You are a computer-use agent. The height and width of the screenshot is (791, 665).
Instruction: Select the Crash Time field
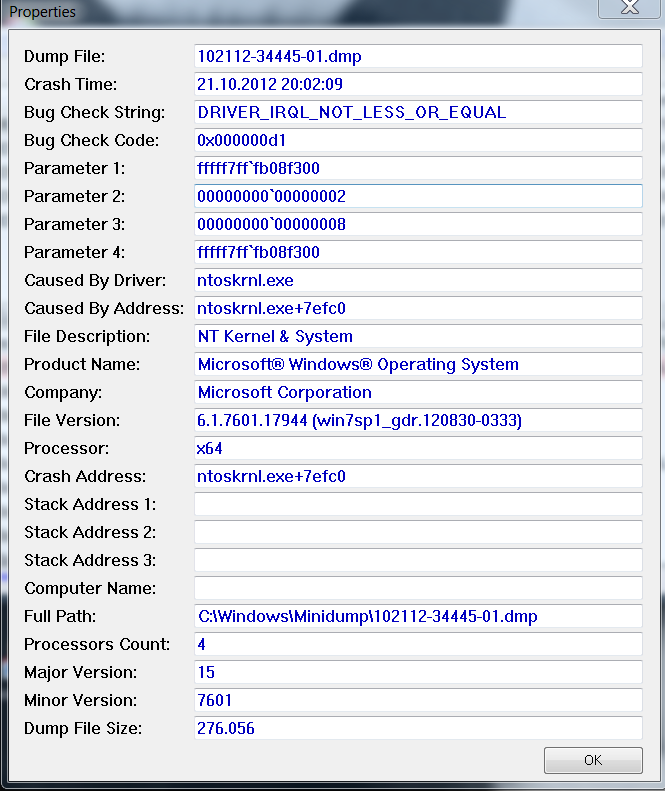click(x=418, y=84)
